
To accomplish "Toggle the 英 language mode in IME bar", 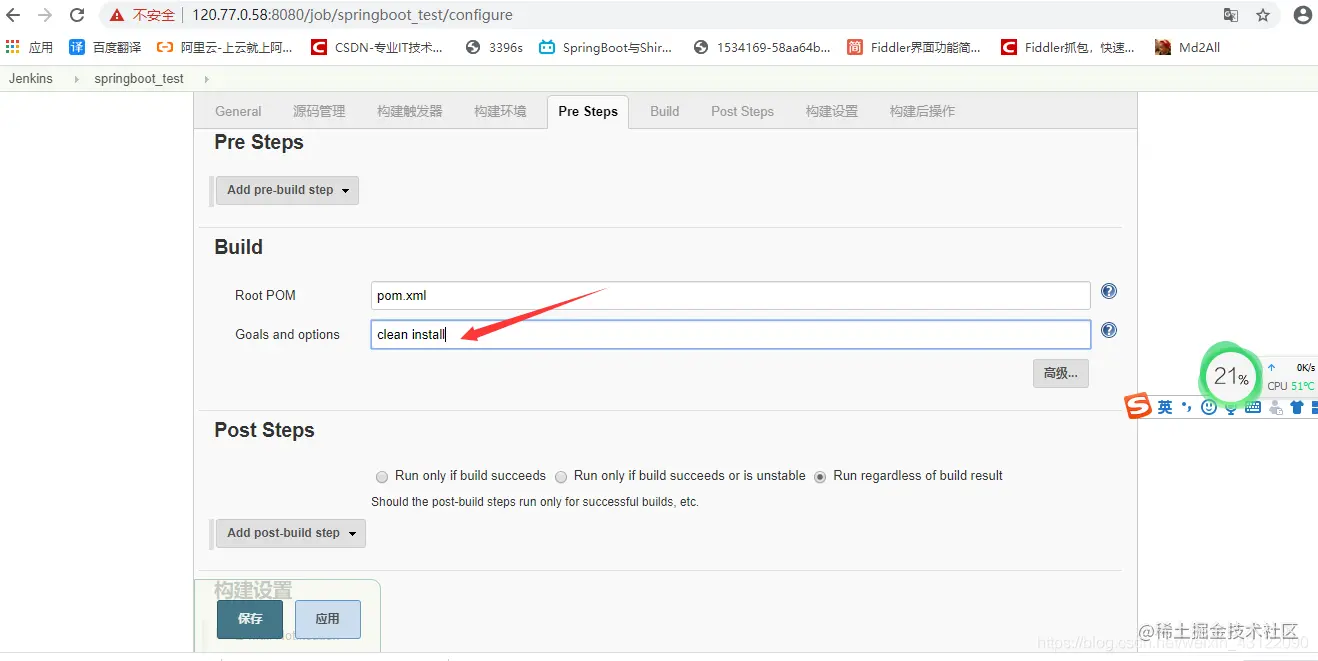I will click(1165, 407).
